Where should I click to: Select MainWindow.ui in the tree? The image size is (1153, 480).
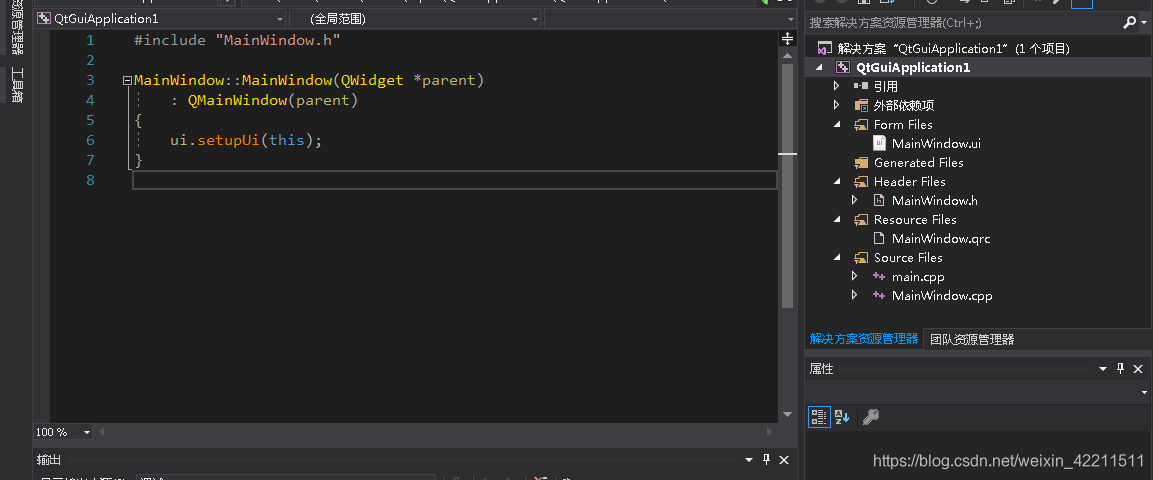936,144
